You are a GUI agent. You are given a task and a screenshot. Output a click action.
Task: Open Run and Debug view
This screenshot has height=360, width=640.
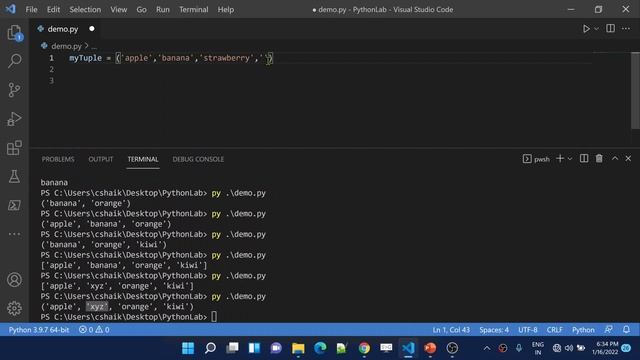(14, 119)
